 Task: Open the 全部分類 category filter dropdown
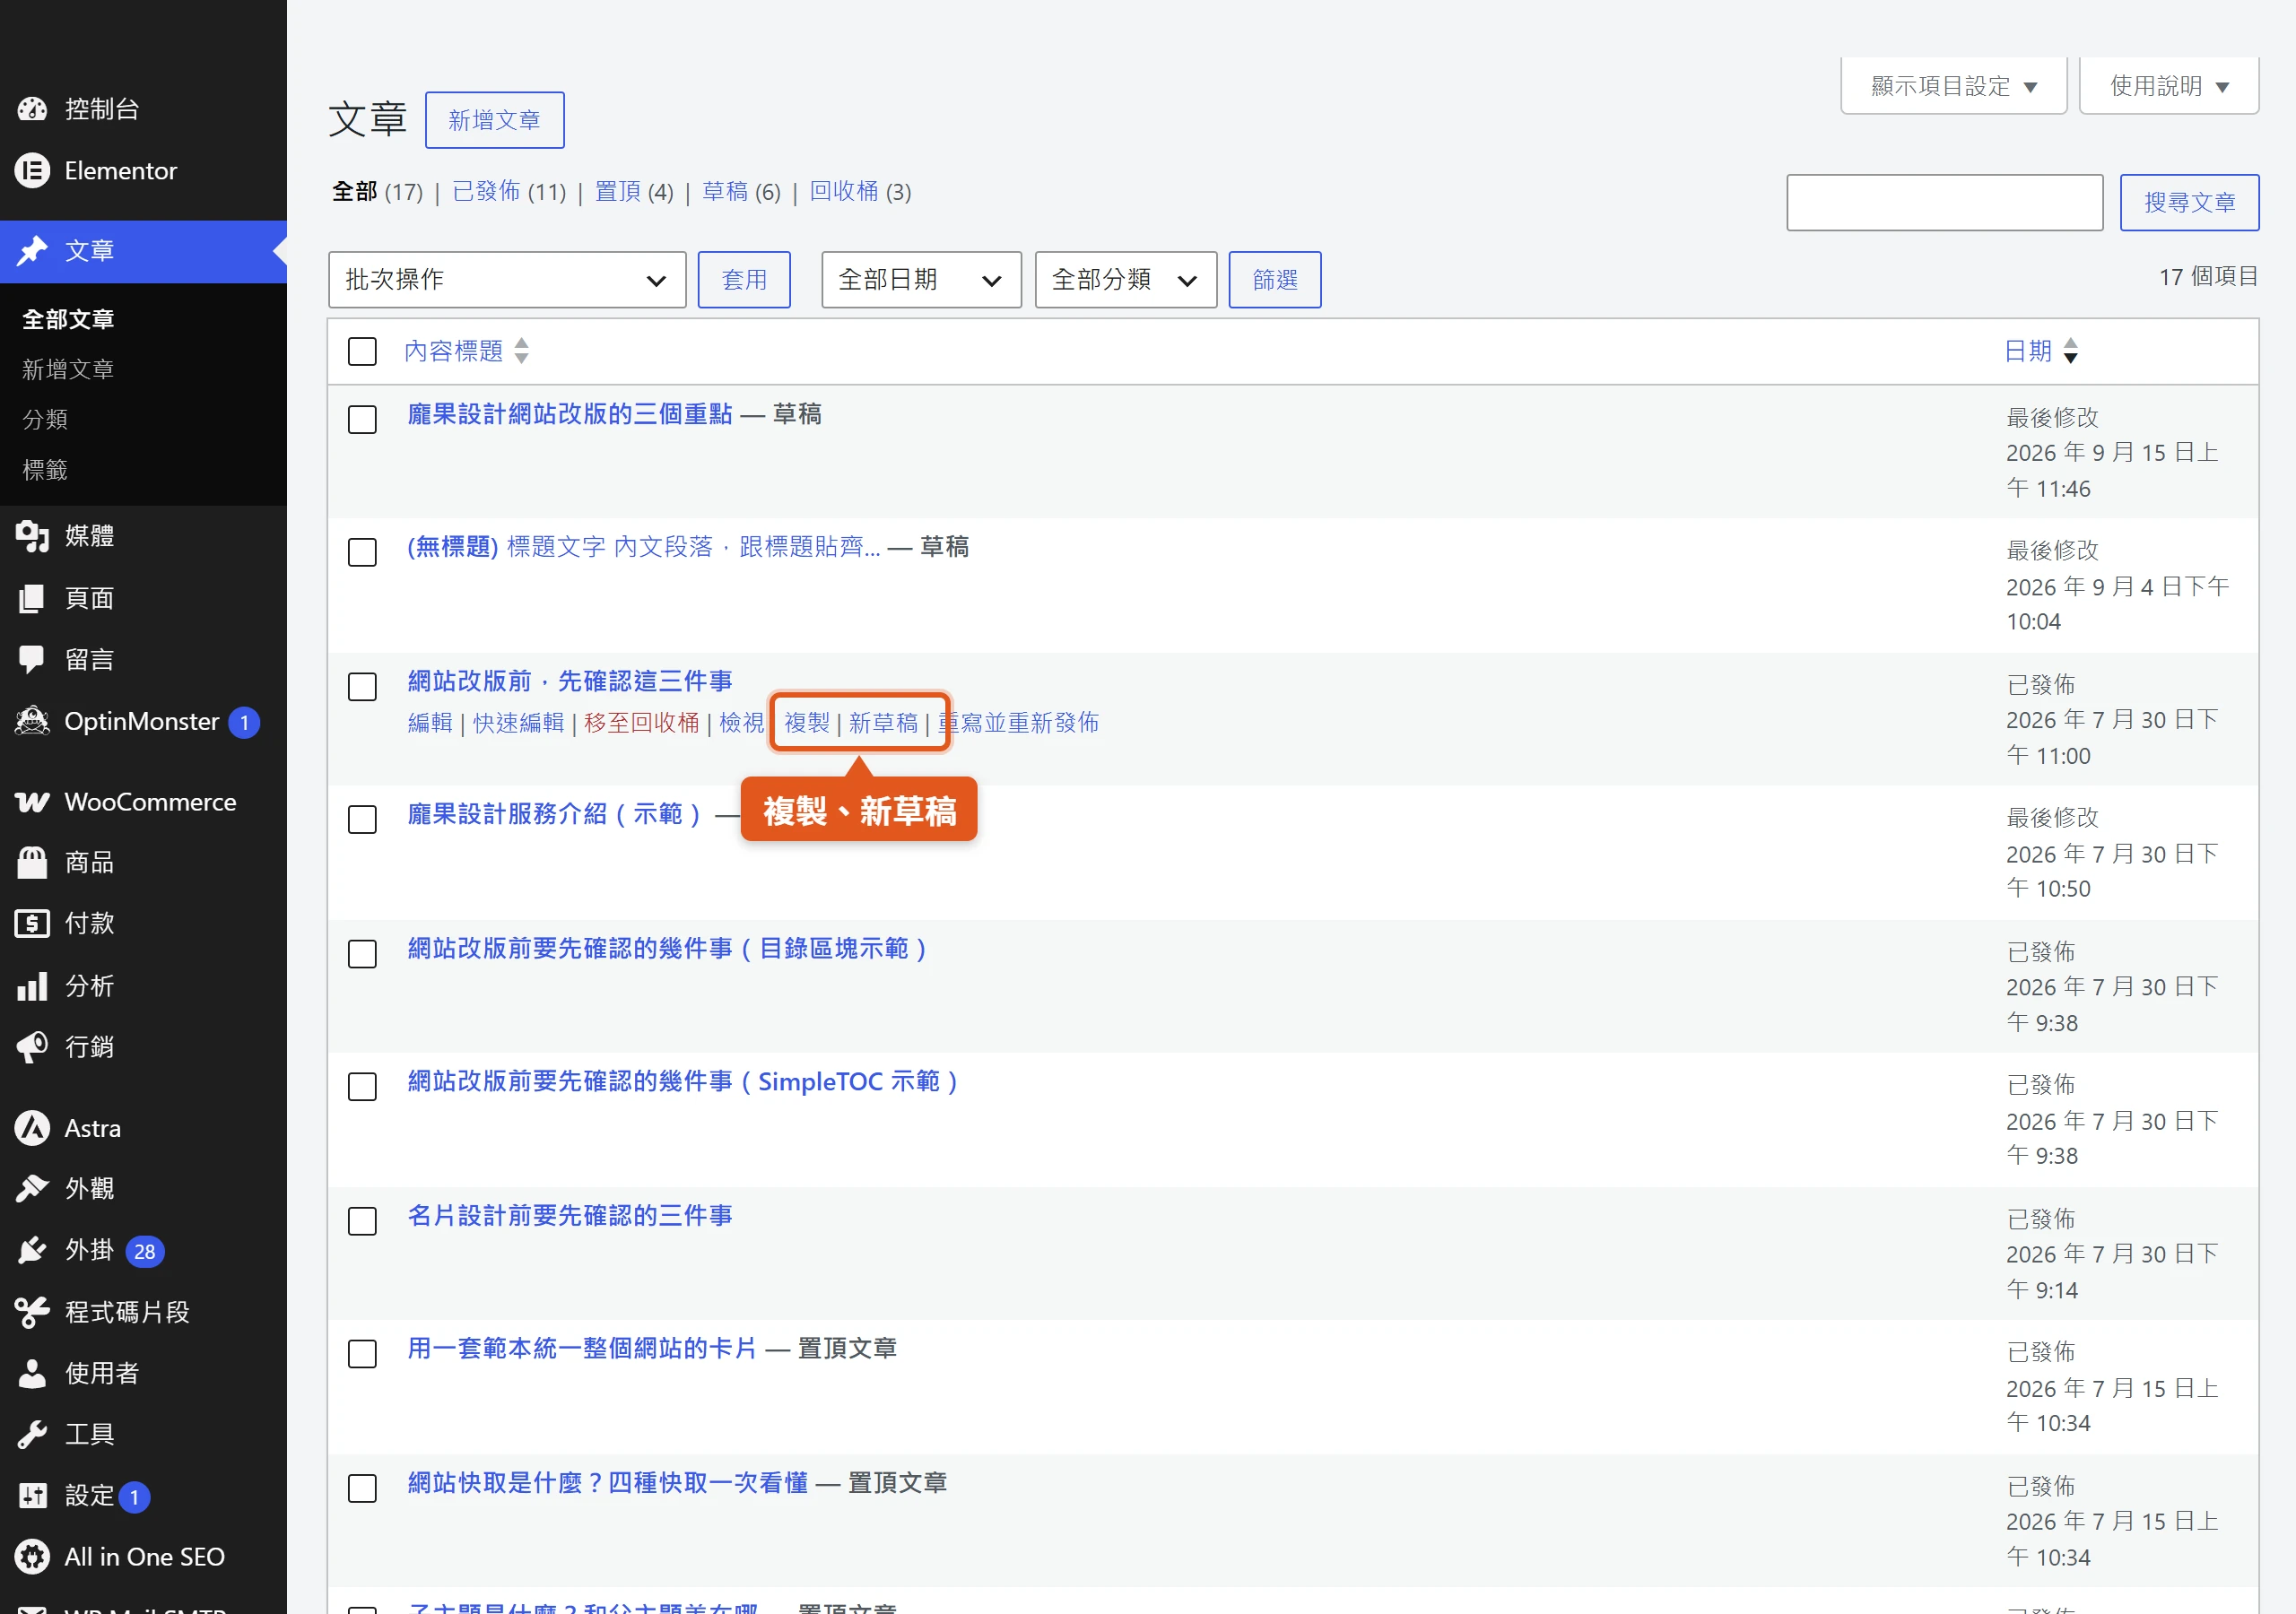point(1125,279)
